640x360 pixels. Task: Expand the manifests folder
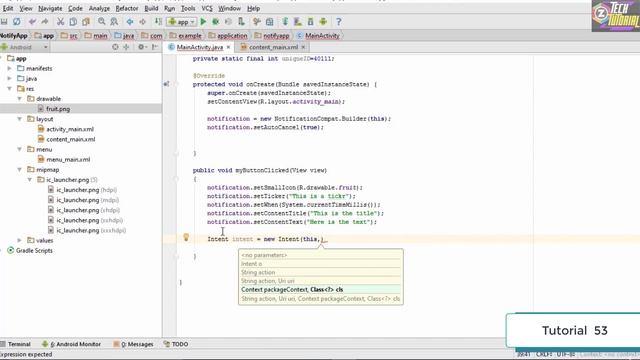[9, 68]
